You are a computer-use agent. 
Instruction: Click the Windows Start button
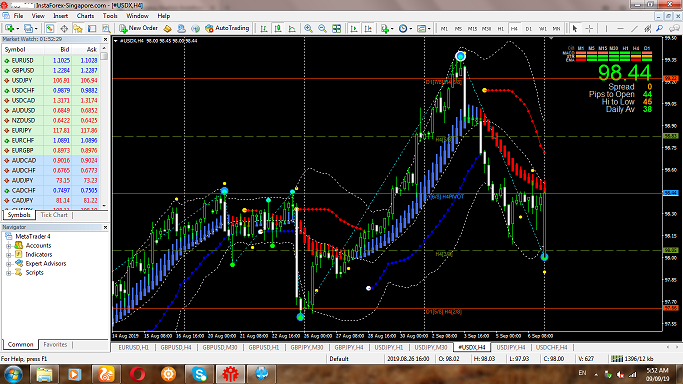coord(13,374)
